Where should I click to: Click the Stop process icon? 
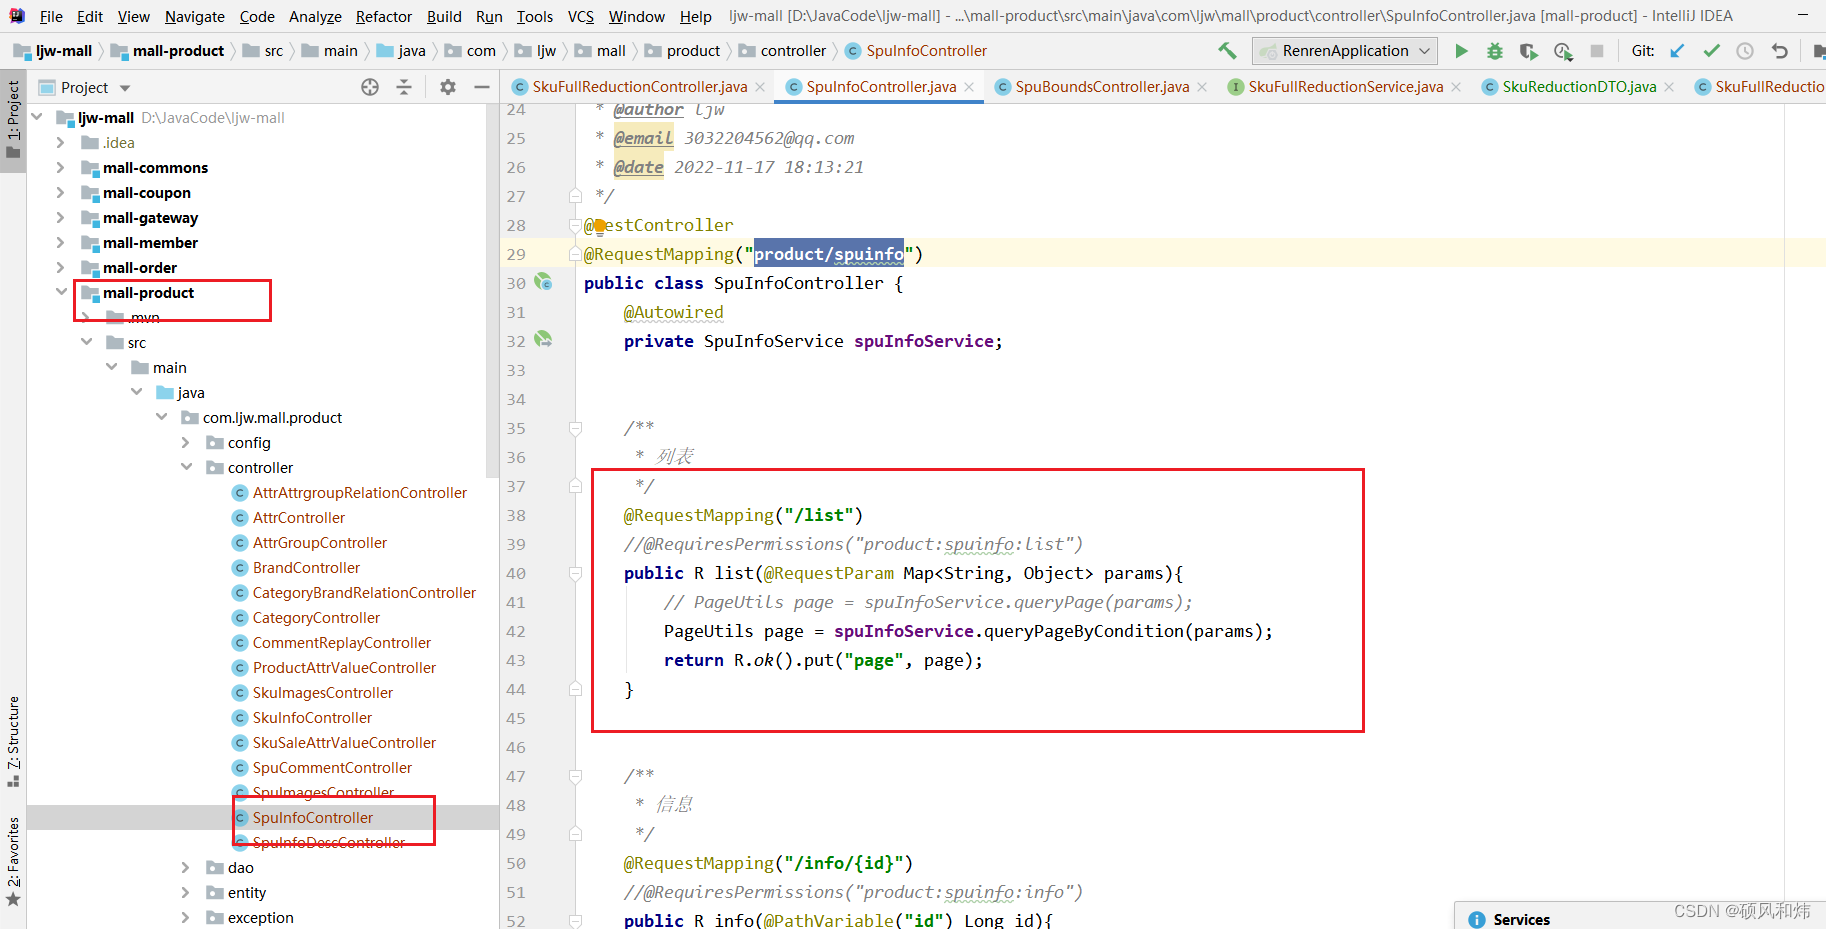pos(1597,51)
